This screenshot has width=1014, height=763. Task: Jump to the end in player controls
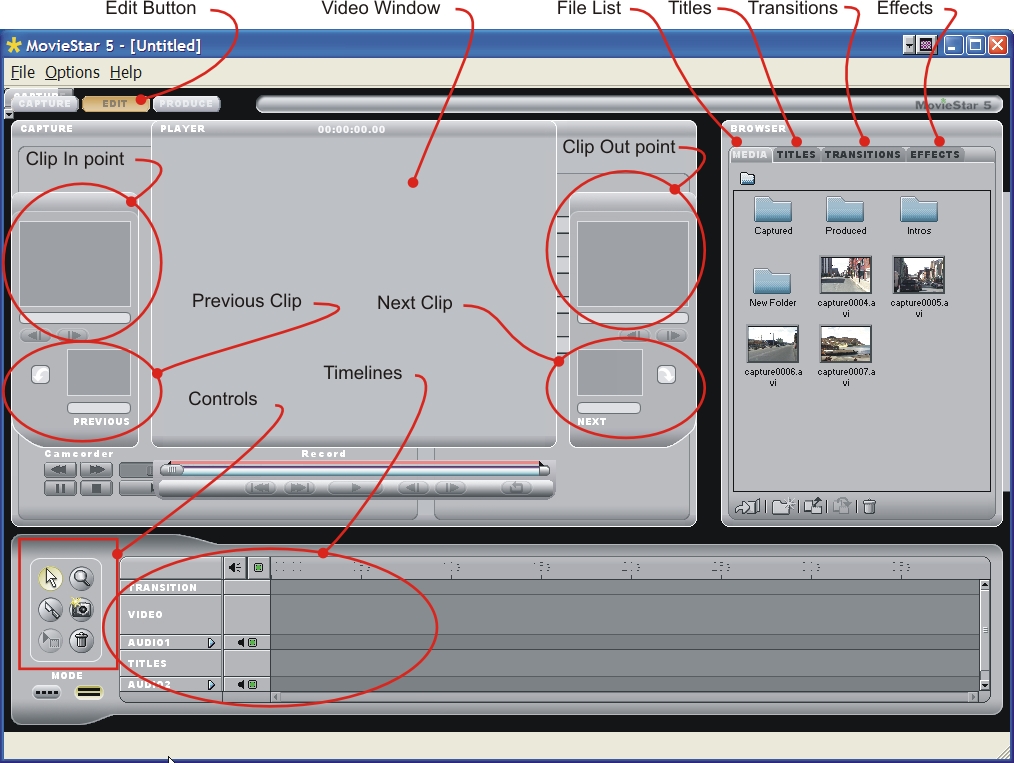(299, 488)
